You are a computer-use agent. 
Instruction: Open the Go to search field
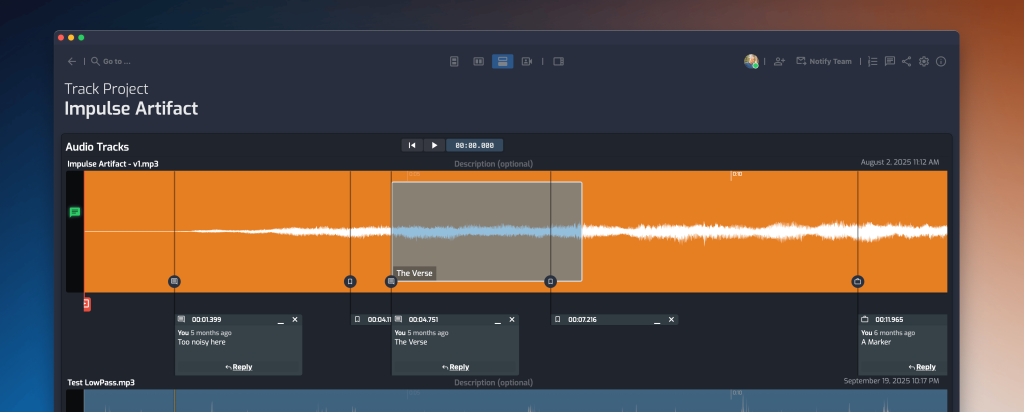[110, 61]
